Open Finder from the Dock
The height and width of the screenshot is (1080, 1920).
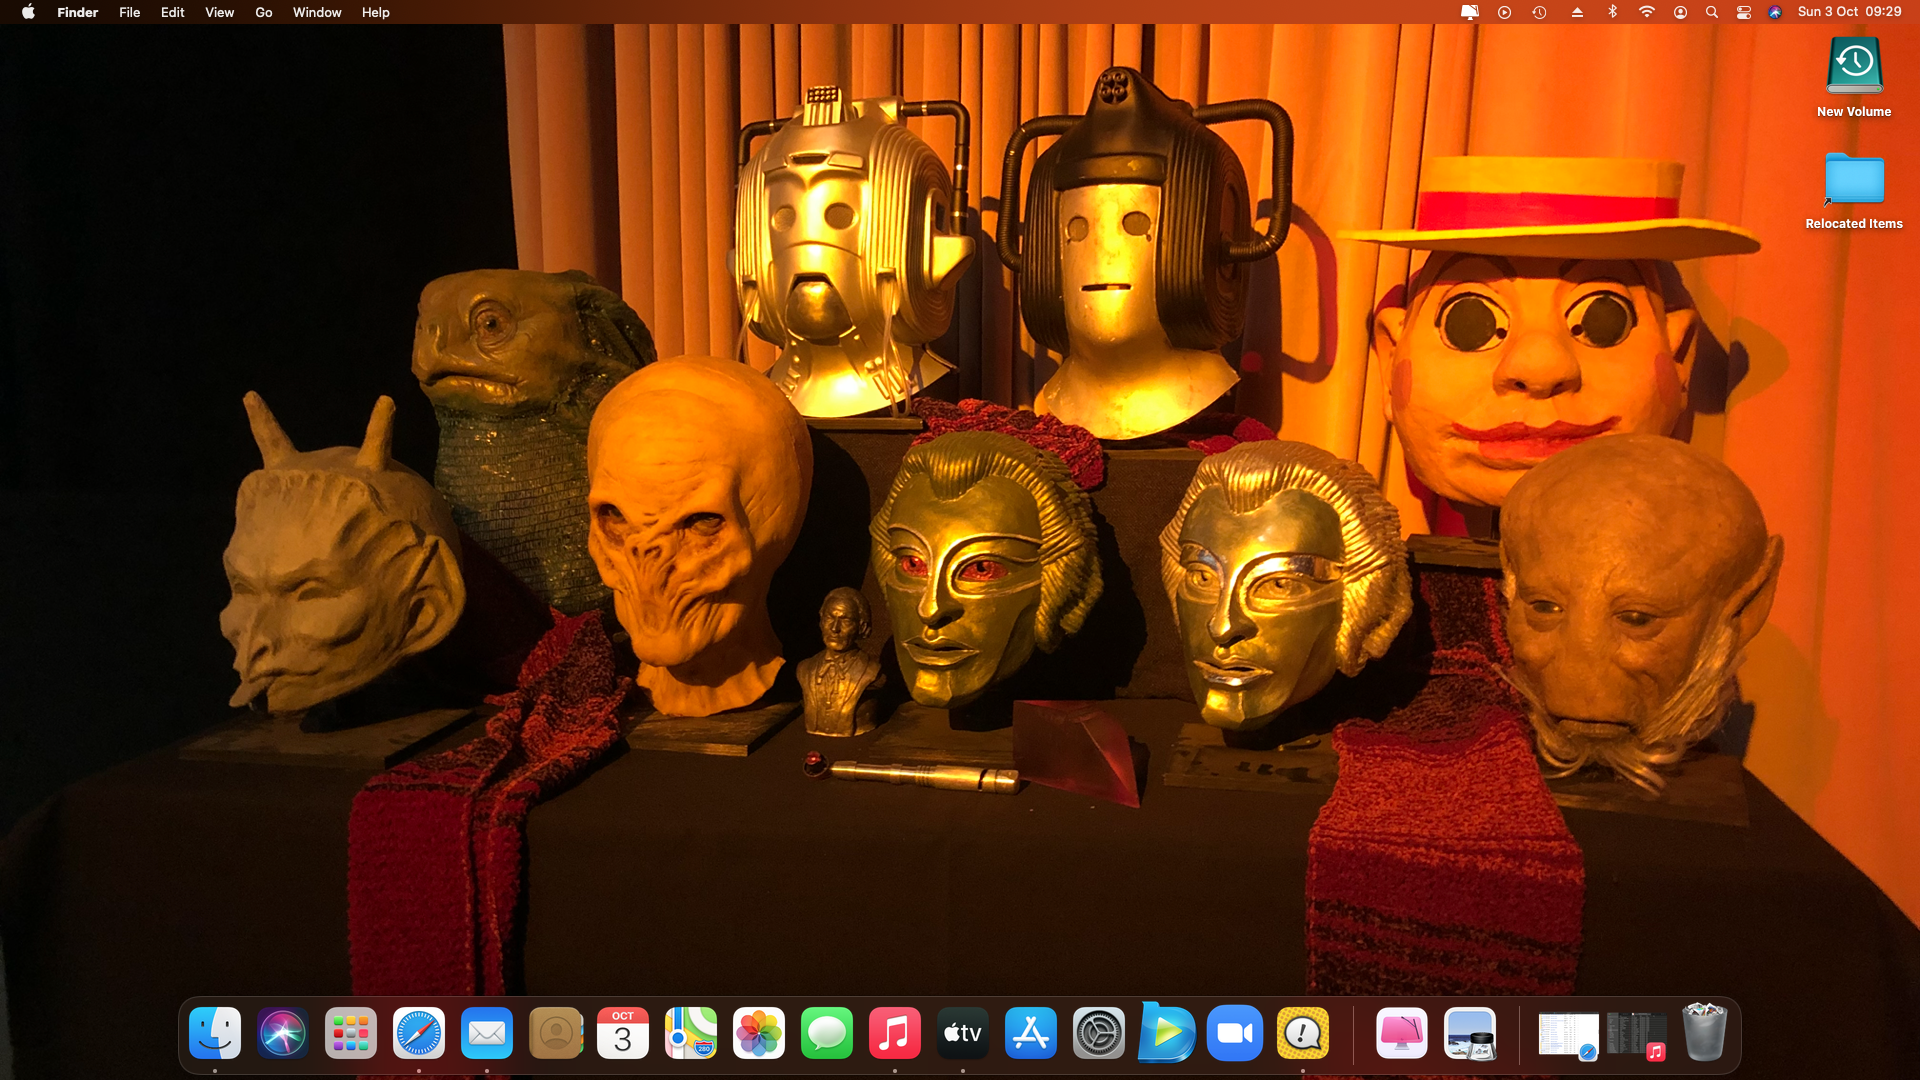[x=215, y=1033]
